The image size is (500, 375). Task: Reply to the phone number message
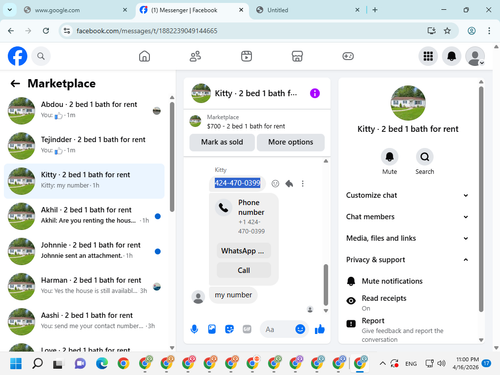[x=289, y=184]
